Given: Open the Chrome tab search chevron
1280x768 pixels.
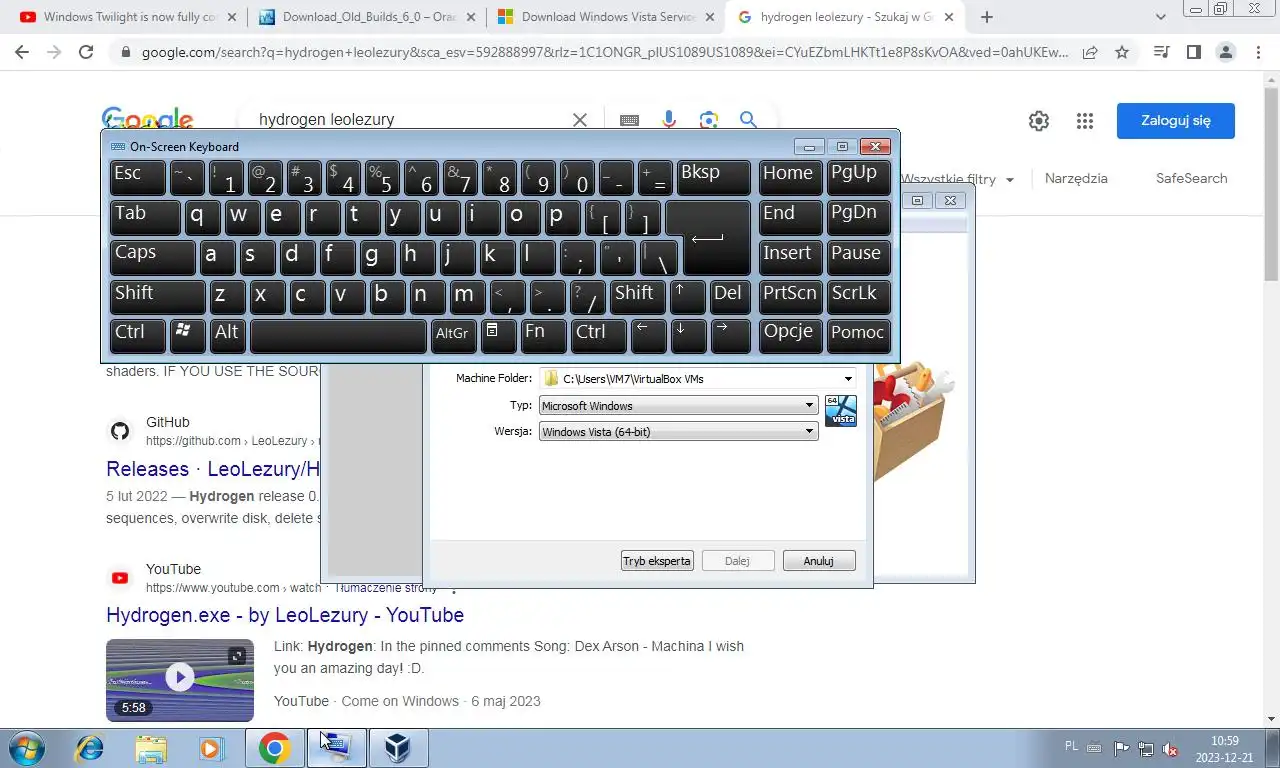Looking at the screenshot, I should point(1160,17).
